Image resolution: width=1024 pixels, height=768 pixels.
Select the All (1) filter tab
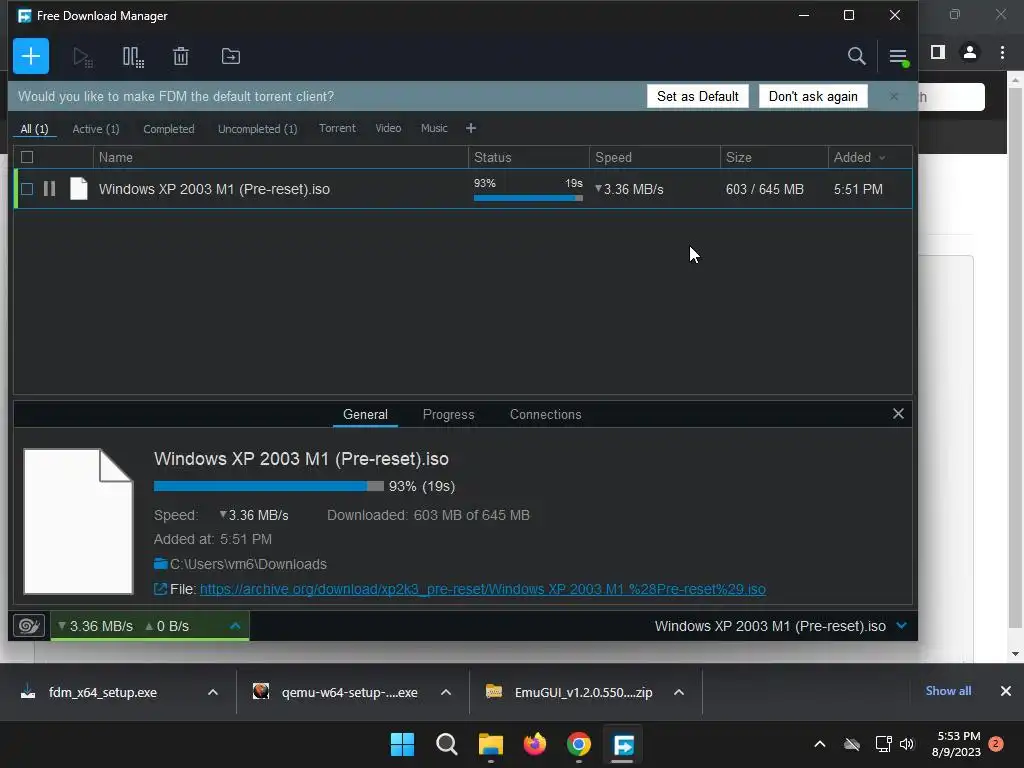click(x=35, y=129)
